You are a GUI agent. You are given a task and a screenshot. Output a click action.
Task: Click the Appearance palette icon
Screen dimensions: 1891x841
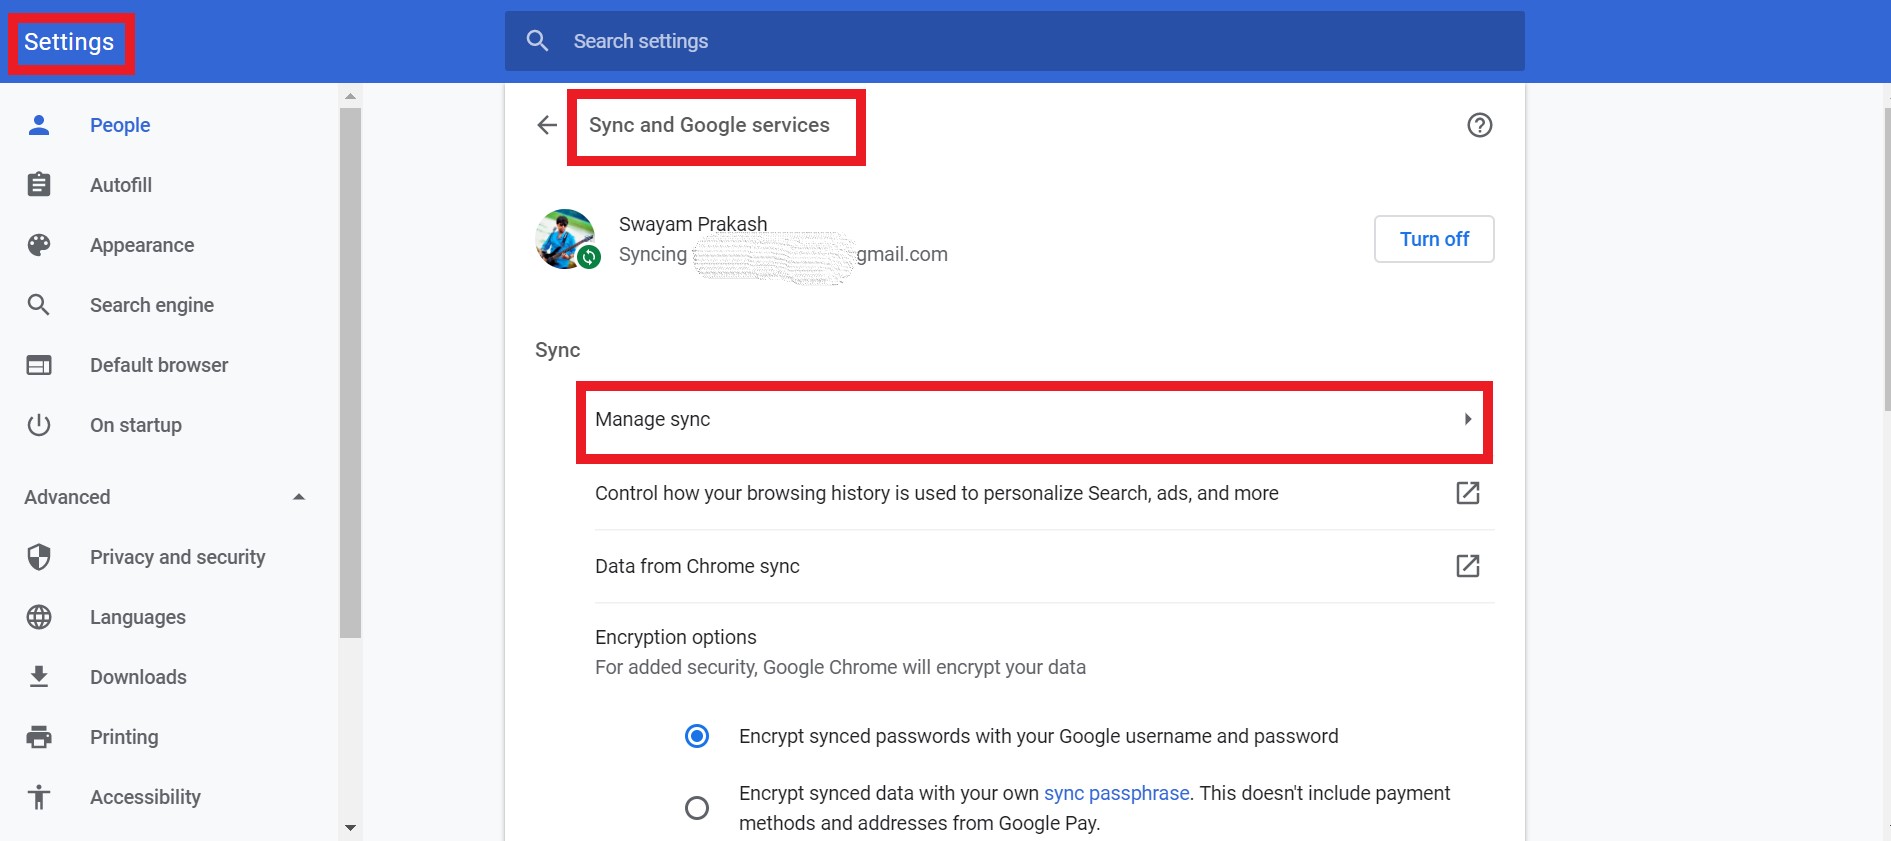39,245
